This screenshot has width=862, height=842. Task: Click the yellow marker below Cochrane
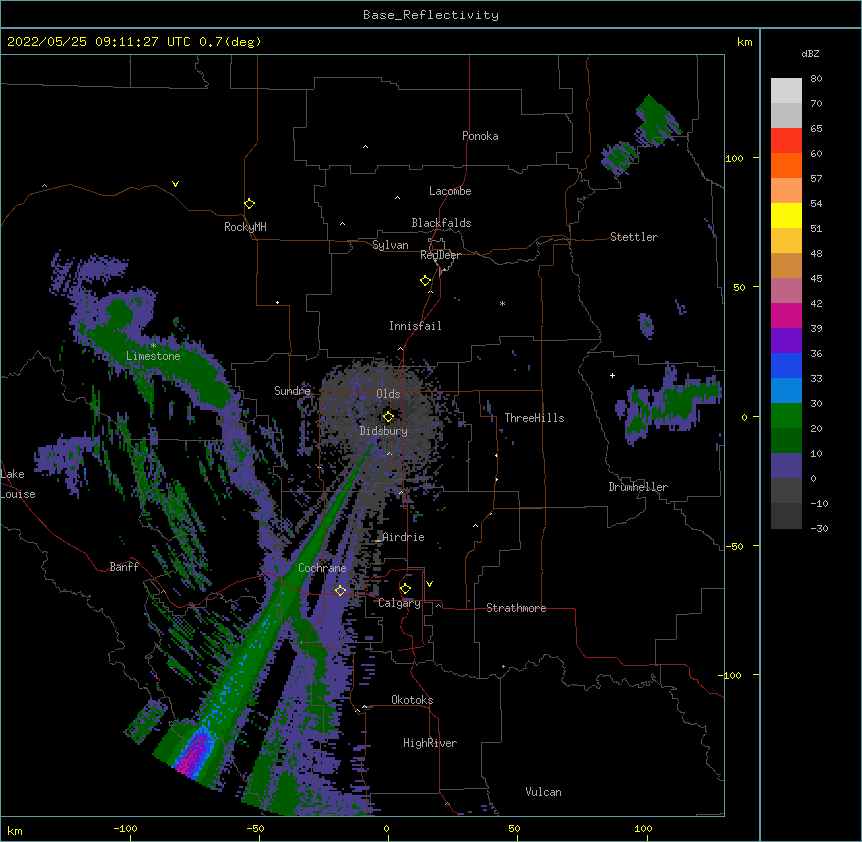[340, 590]
